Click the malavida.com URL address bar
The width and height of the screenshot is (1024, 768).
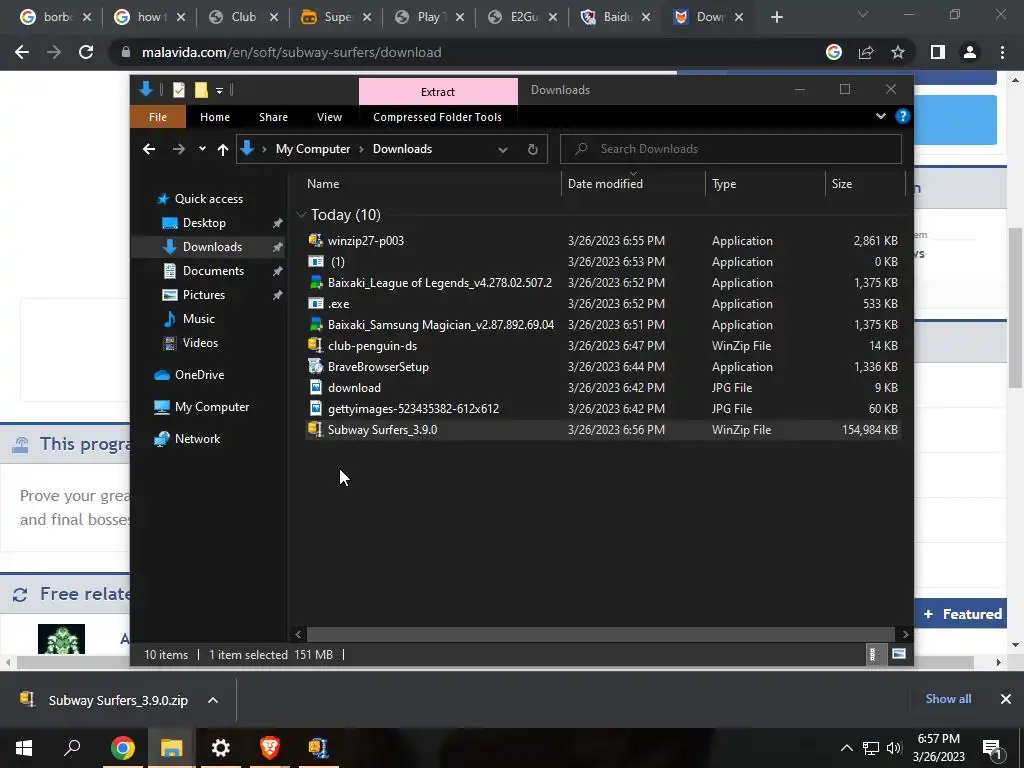coord(291,52)
